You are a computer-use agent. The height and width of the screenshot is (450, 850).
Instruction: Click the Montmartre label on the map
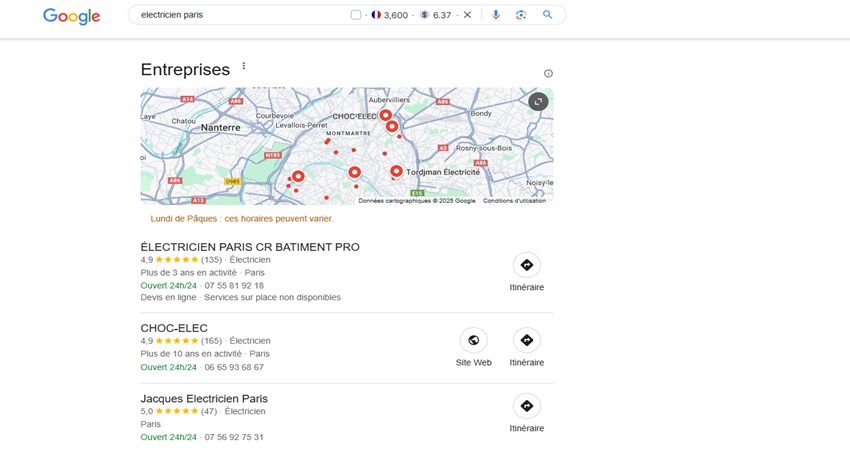coord(349,133)
